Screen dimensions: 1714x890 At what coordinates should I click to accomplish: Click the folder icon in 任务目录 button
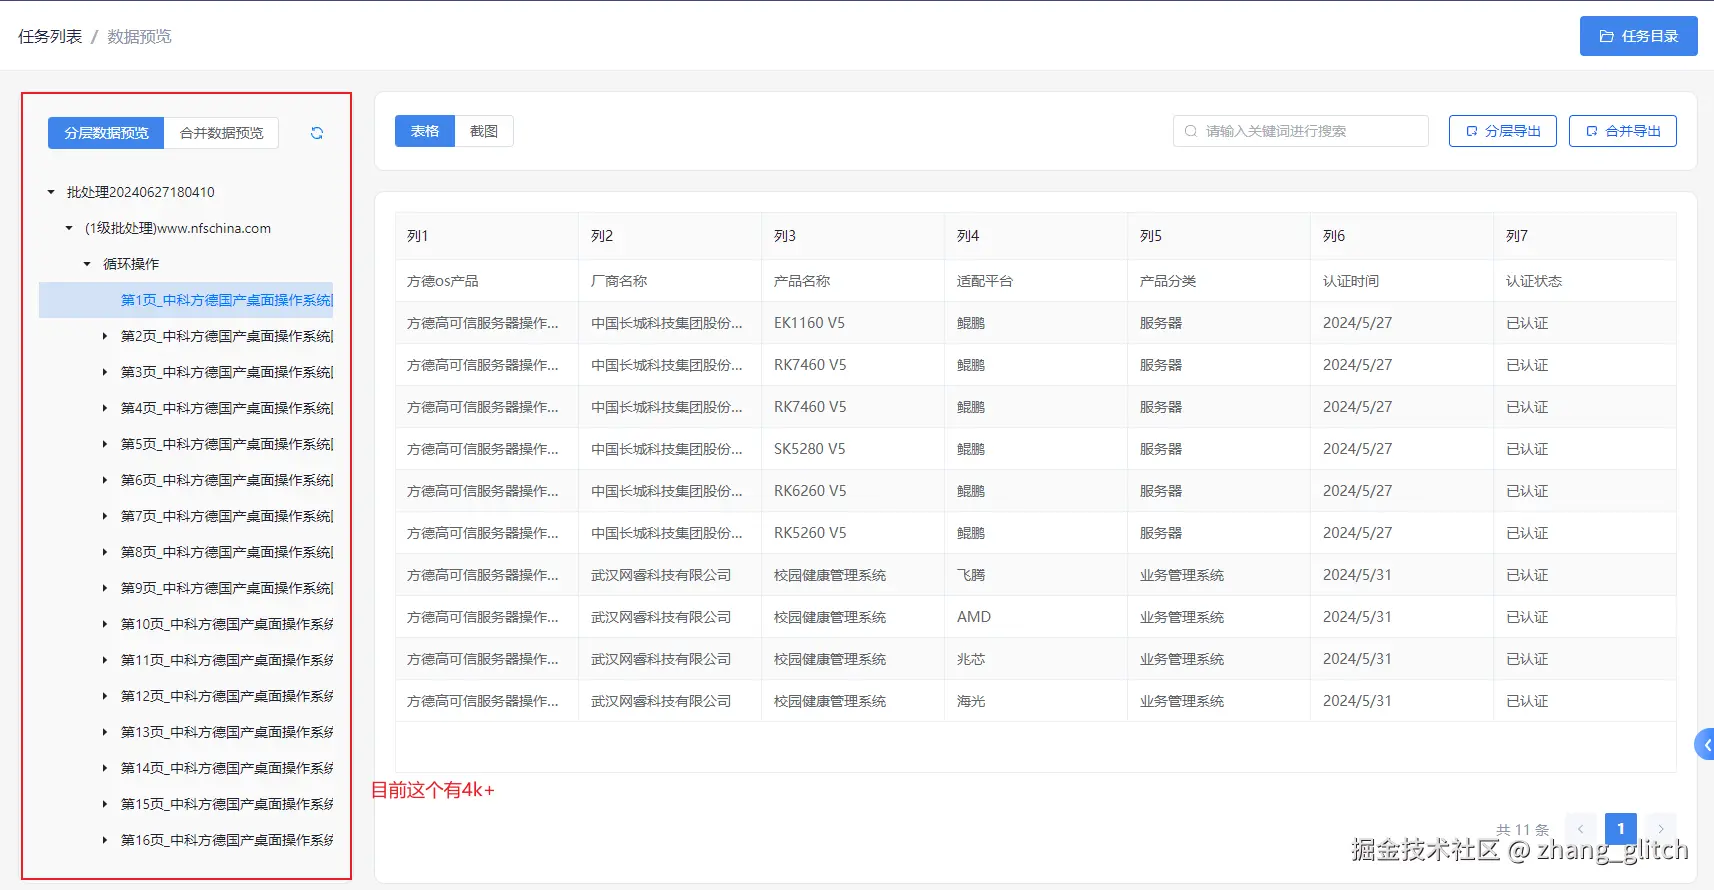coord(1606,36)
